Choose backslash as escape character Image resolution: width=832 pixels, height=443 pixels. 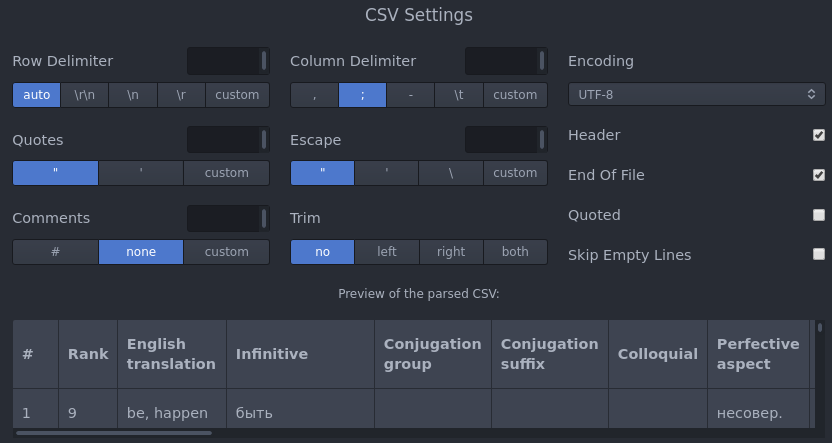(451, 173)
